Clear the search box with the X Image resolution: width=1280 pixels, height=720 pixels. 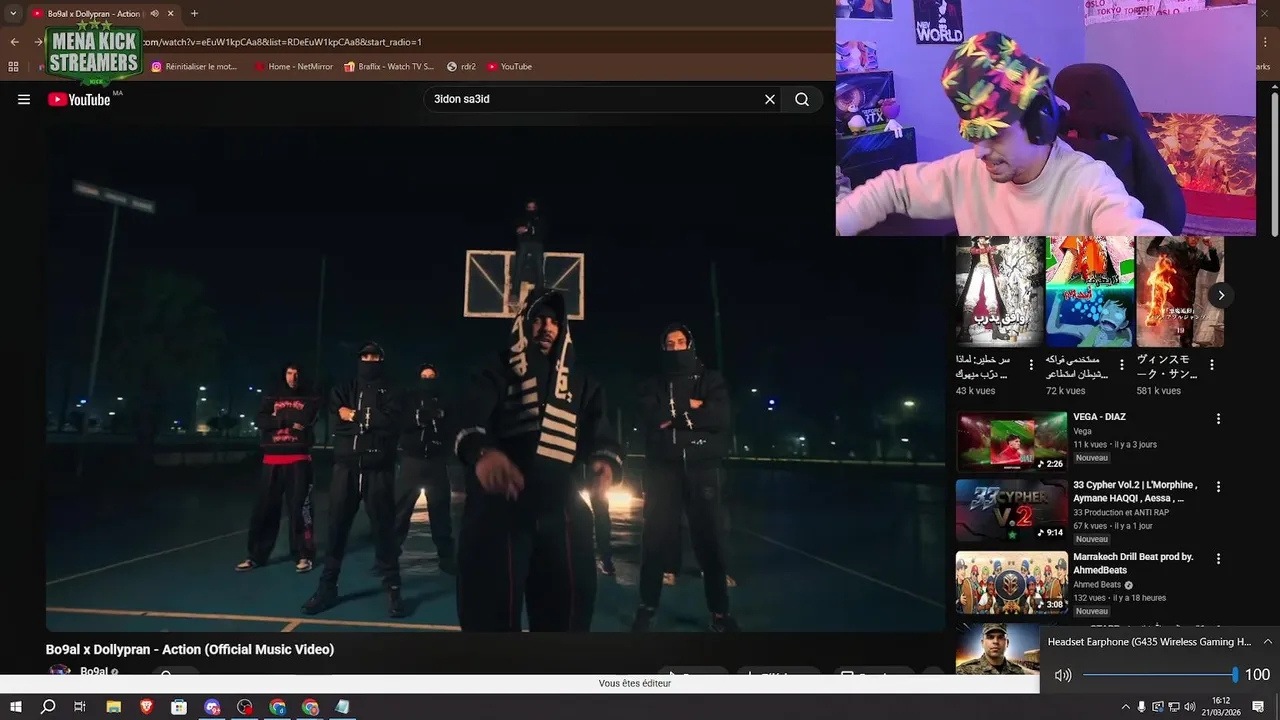pos(770,99)
